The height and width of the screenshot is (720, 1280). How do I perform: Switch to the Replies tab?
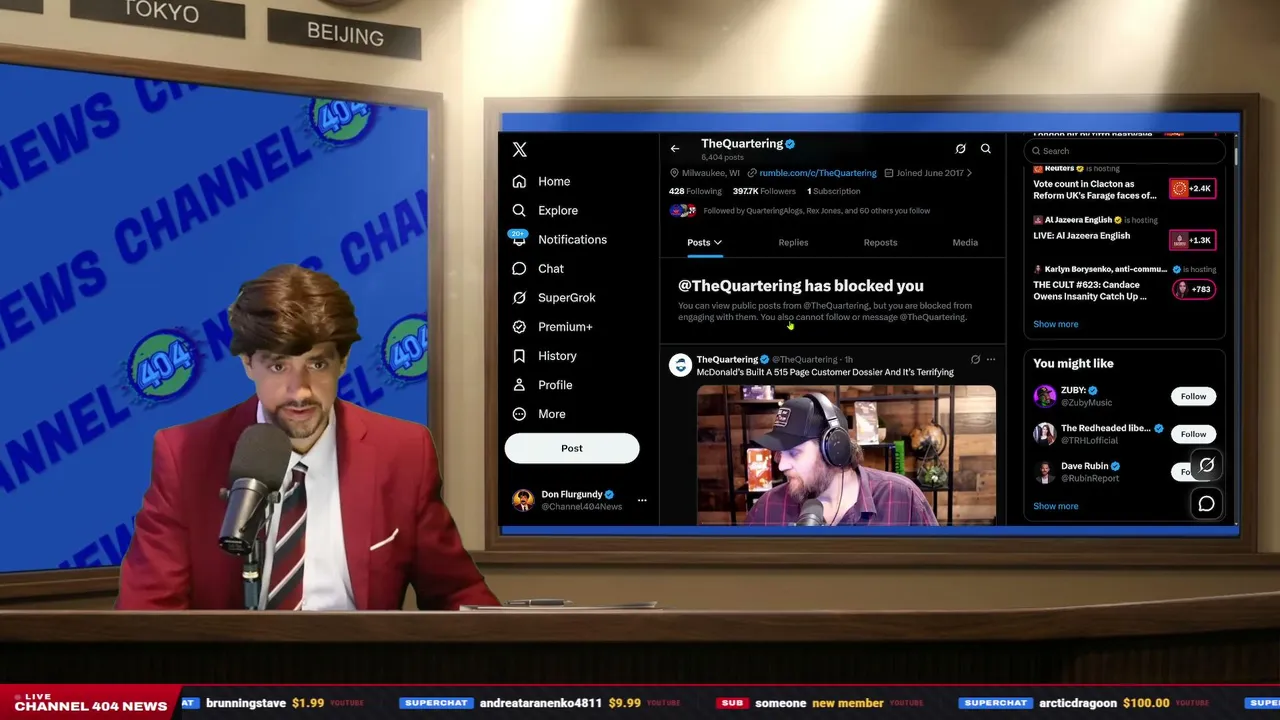point(793,242)
